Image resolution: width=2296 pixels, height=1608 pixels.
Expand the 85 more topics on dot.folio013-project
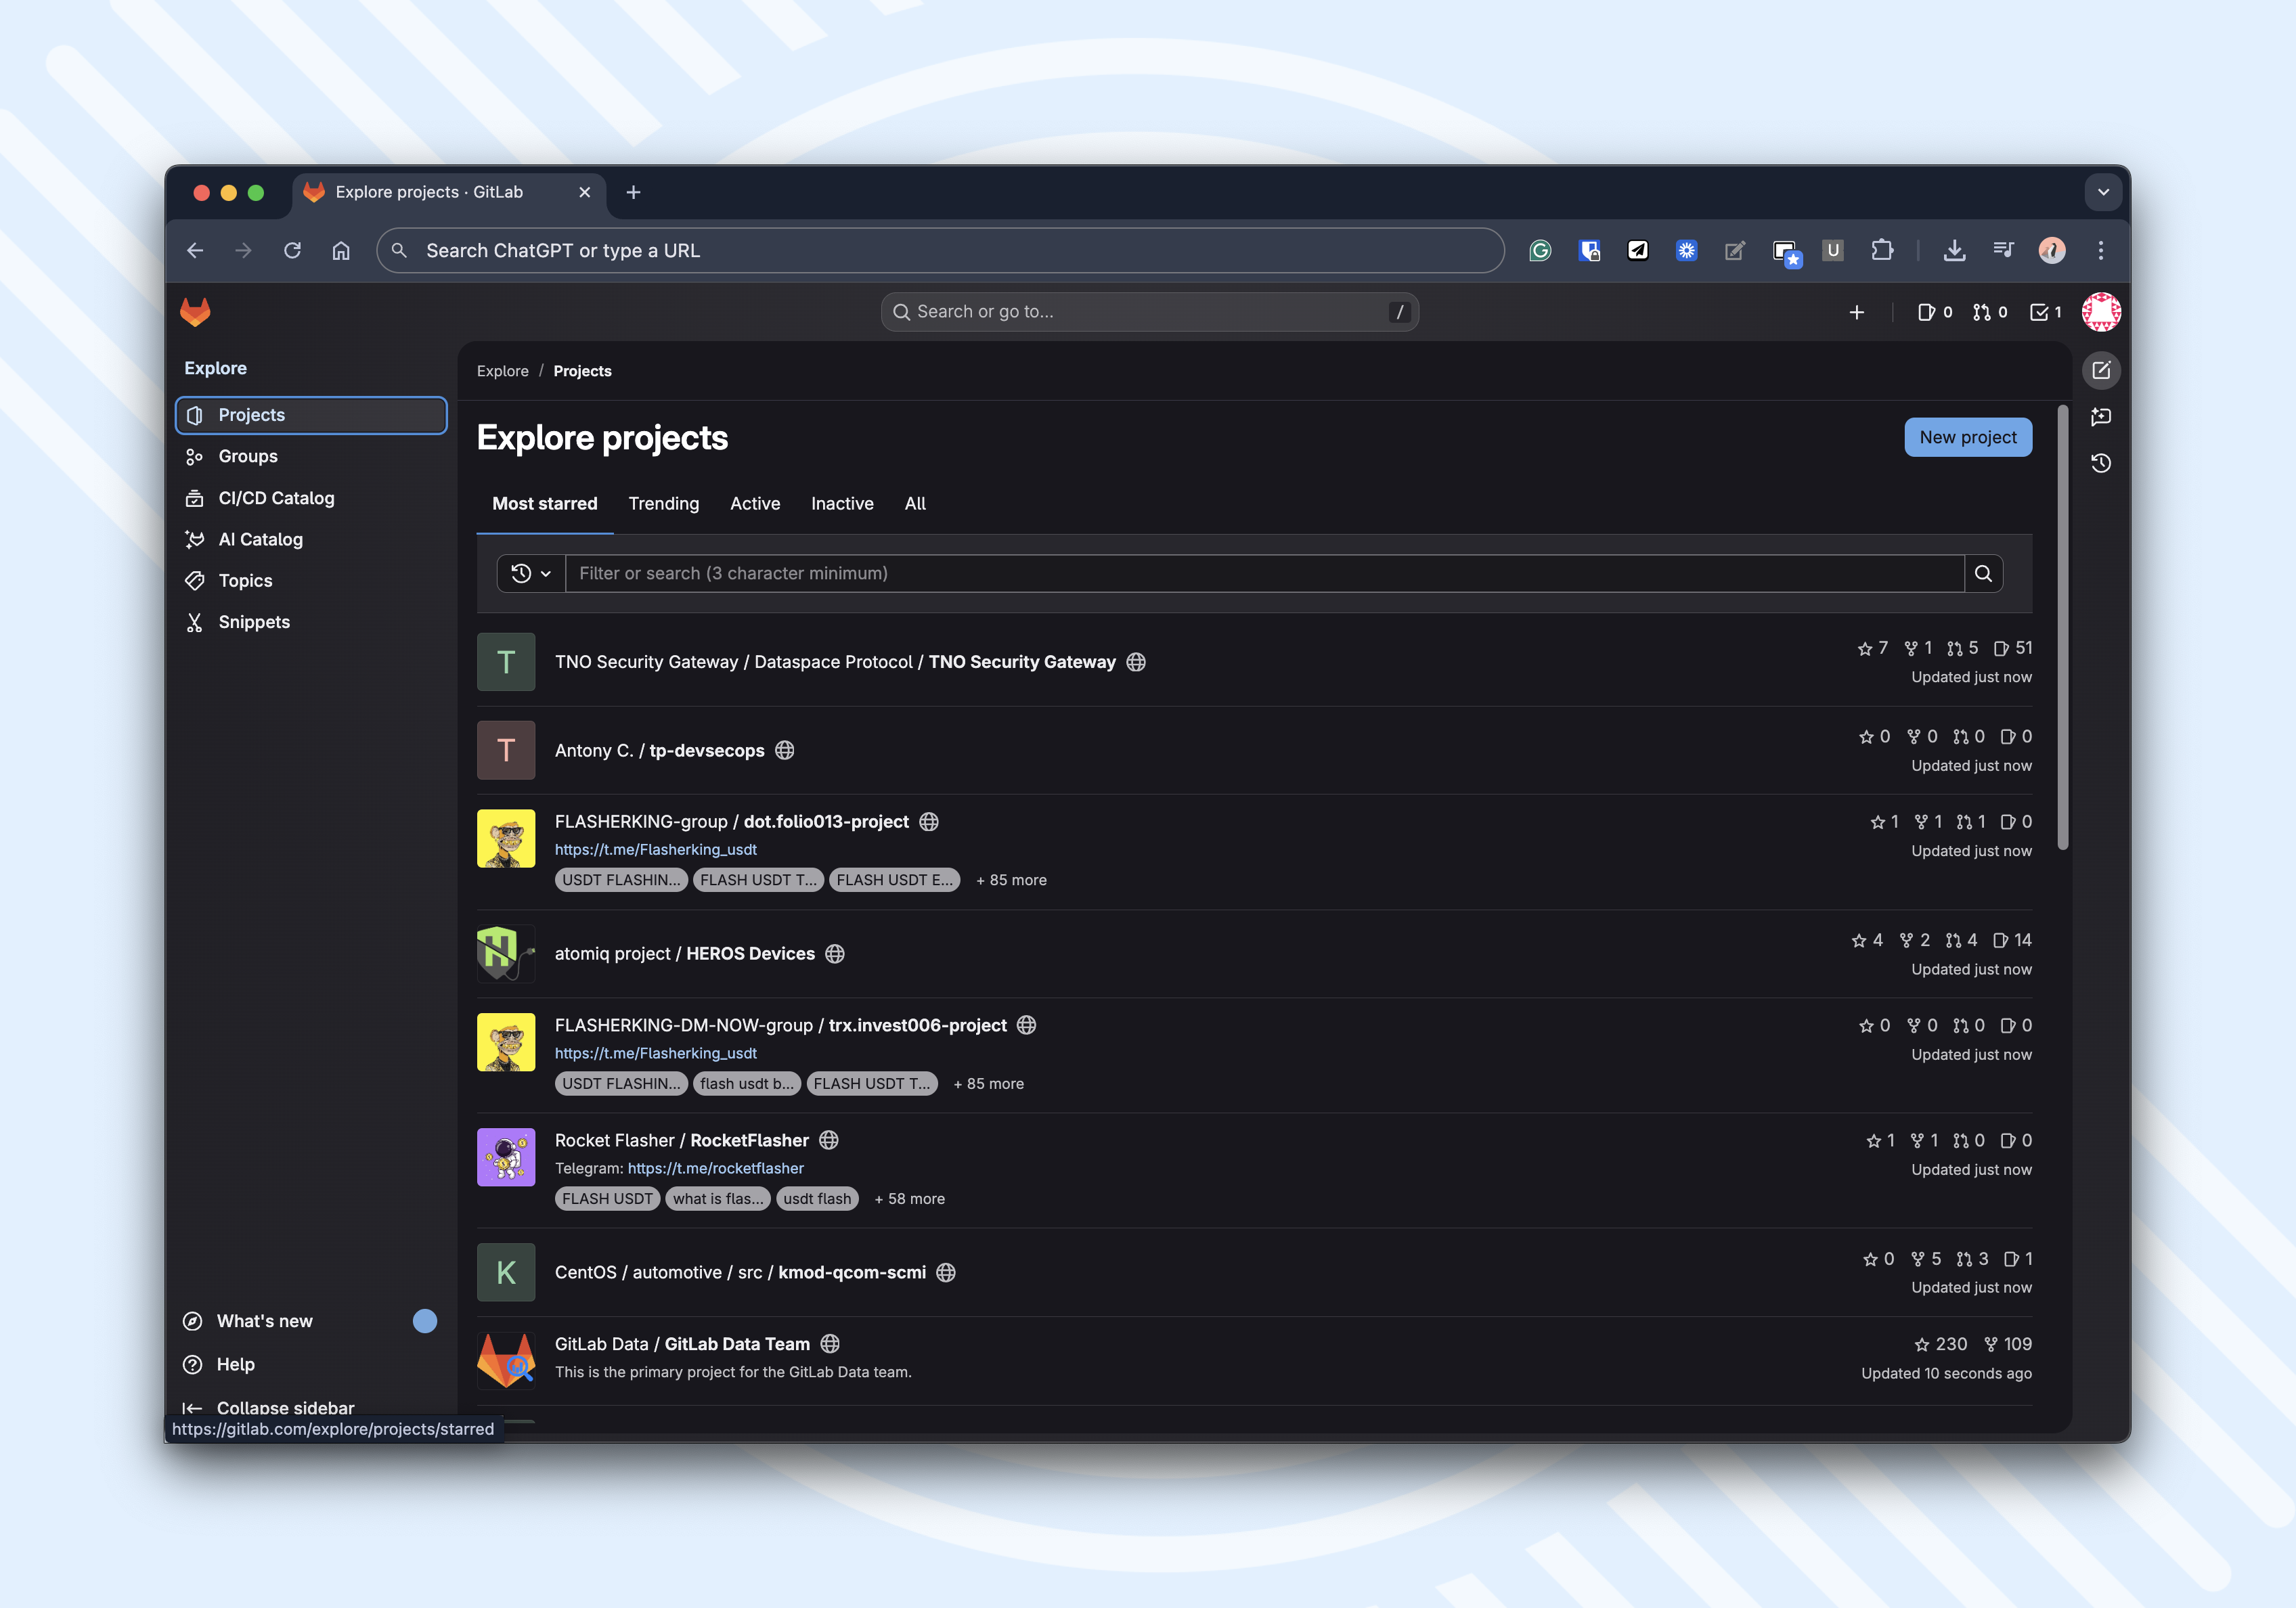point(1011,880)
